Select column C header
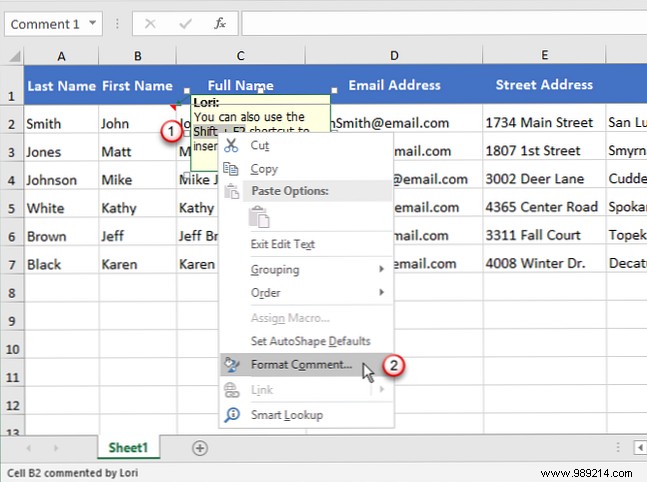This screenshot has width=647, height=482. (x=241, y=56)
